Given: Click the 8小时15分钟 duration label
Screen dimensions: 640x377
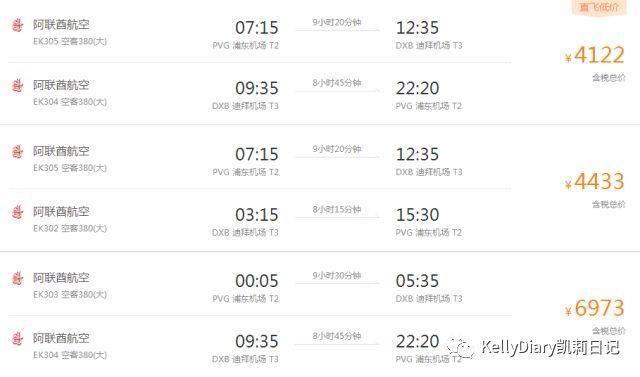Looking at the screenshot, I should (337, 209).
